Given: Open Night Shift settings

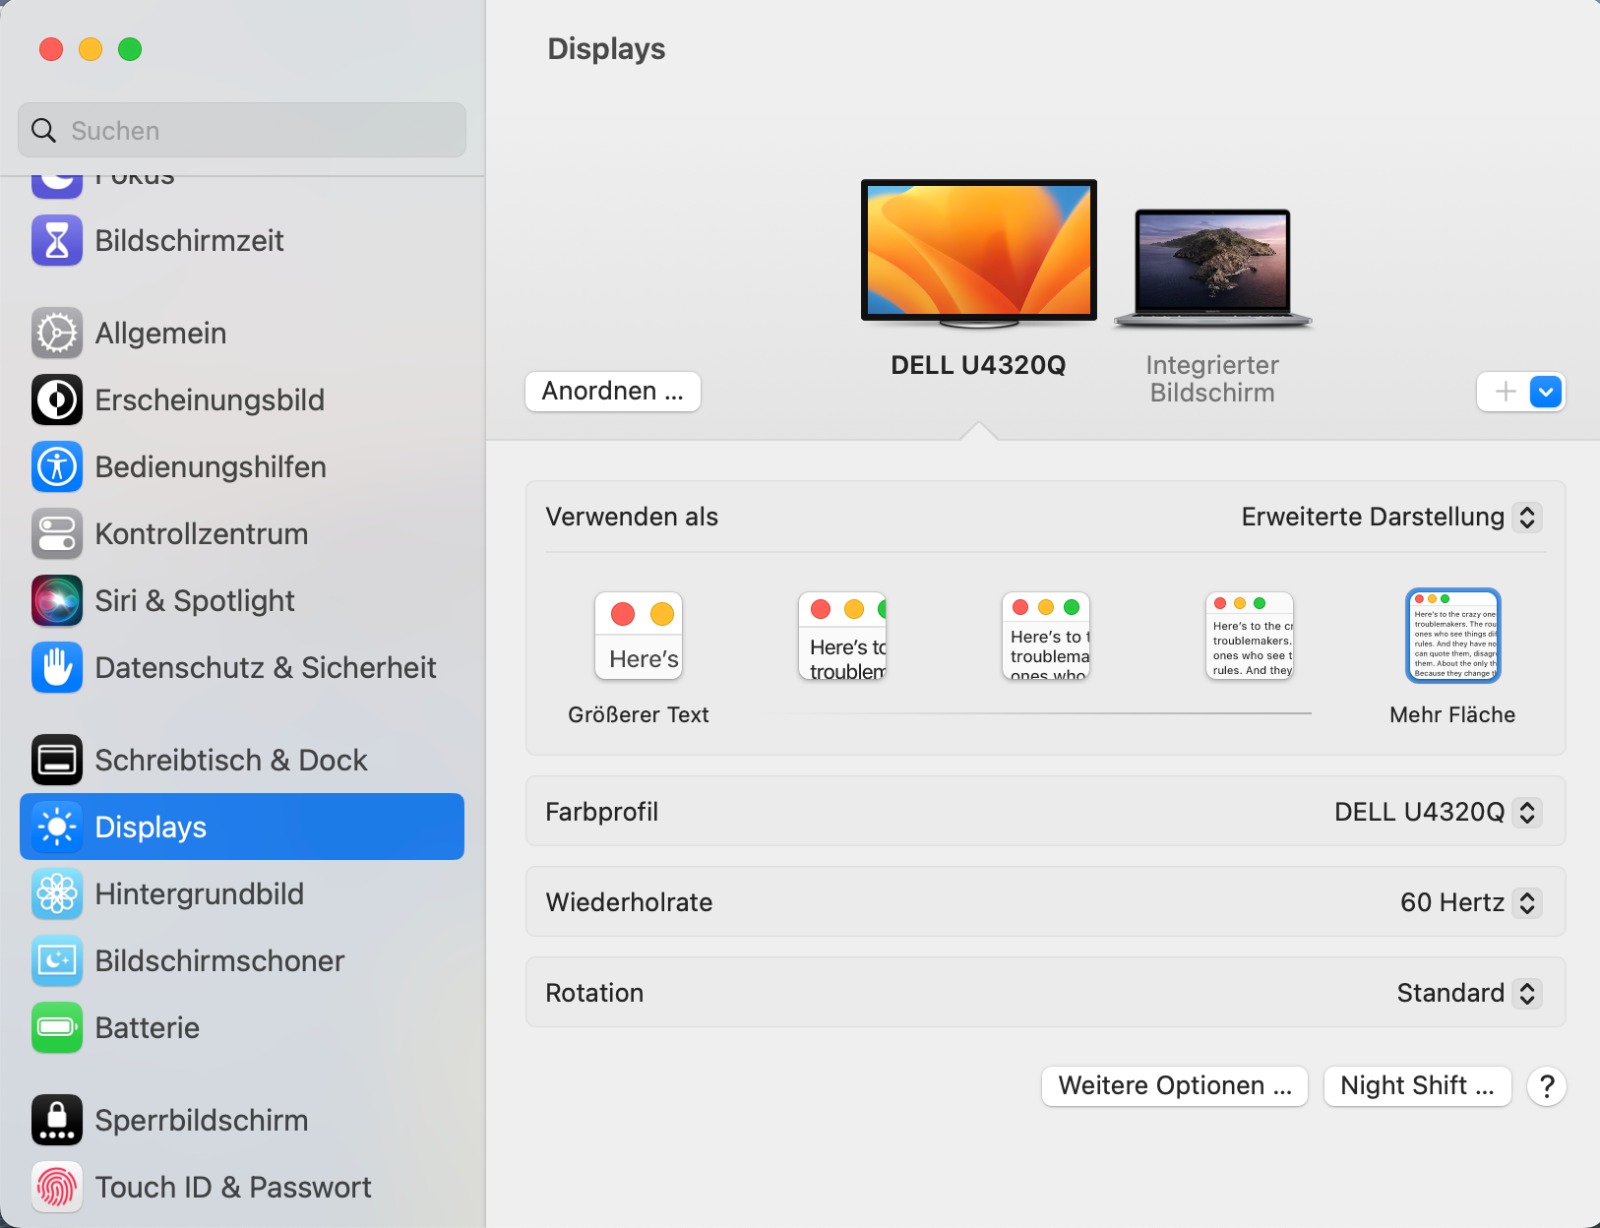Looking at the screenshot, I should [x=1417, y=1086].
